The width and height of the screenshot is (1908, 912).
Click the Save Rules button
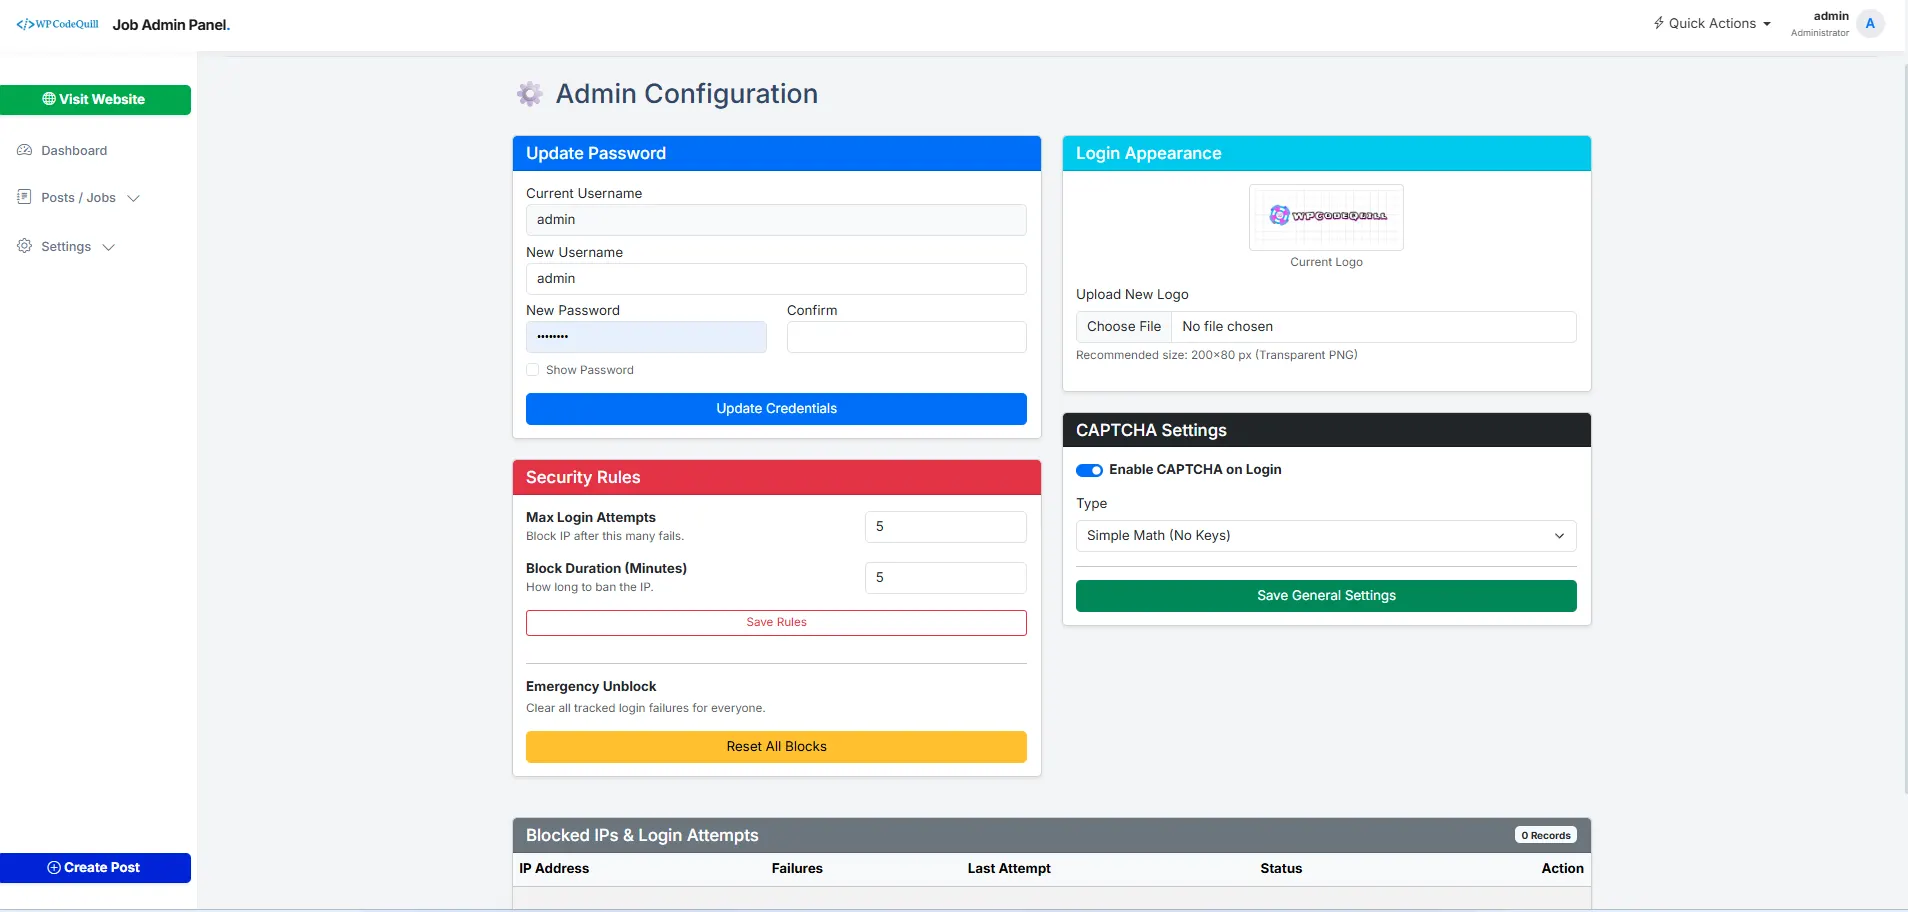point(776,623)
